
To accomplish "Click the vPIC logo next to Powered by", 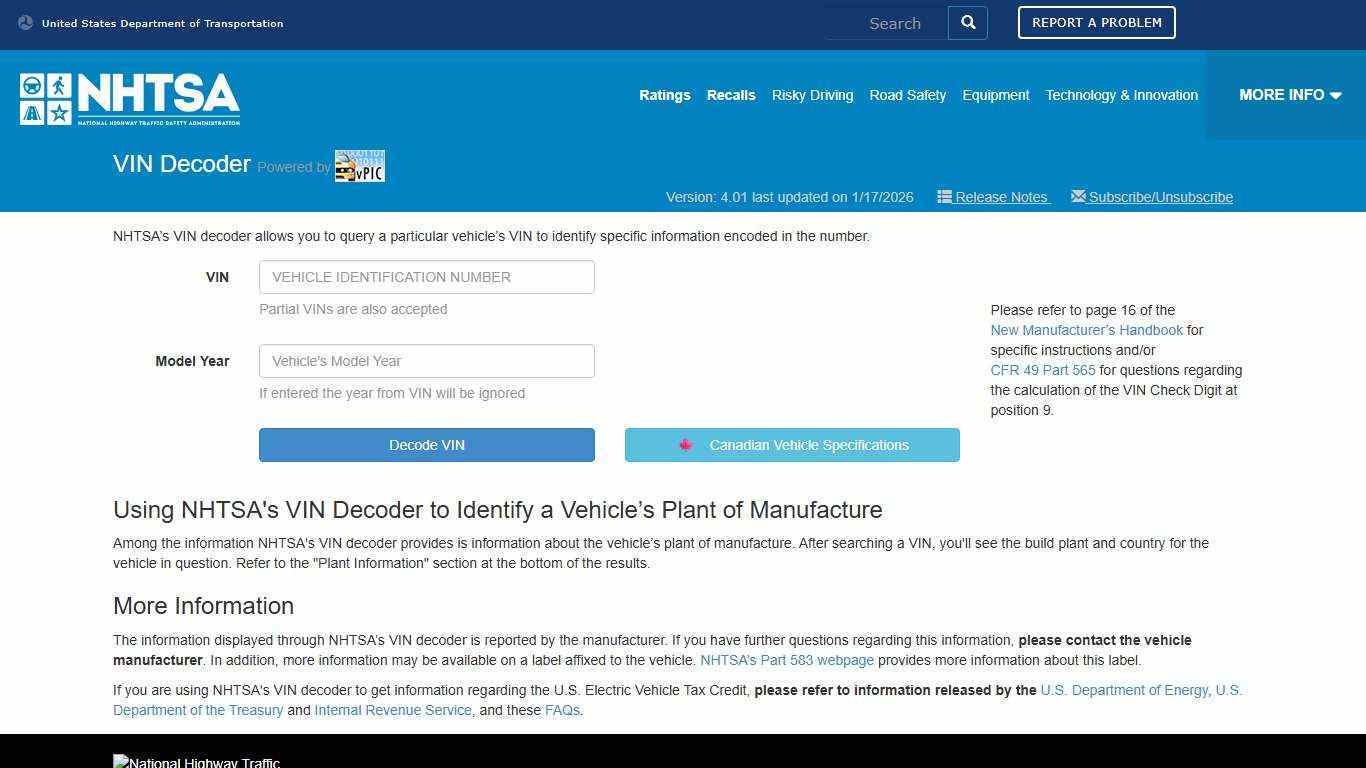I will (358, 166).
